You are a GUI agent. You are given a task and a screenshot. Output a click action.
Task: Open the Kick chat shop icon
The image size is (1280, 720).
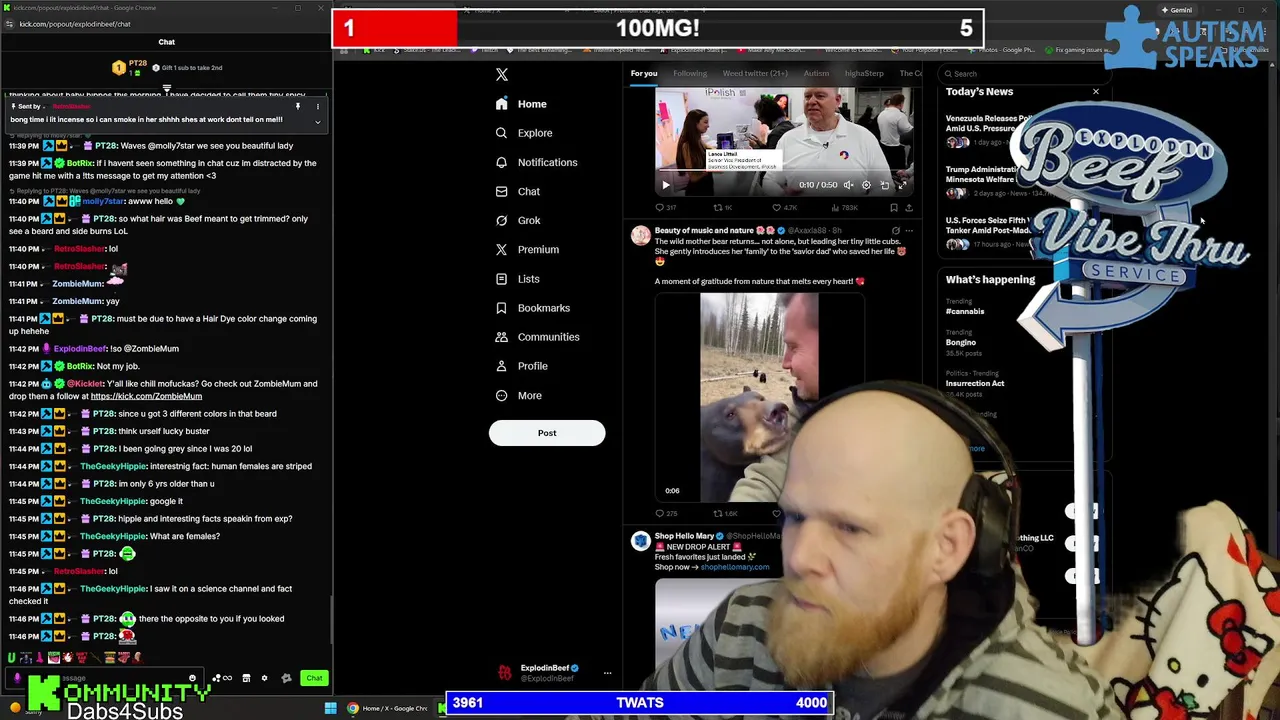(x=246, y=678)
